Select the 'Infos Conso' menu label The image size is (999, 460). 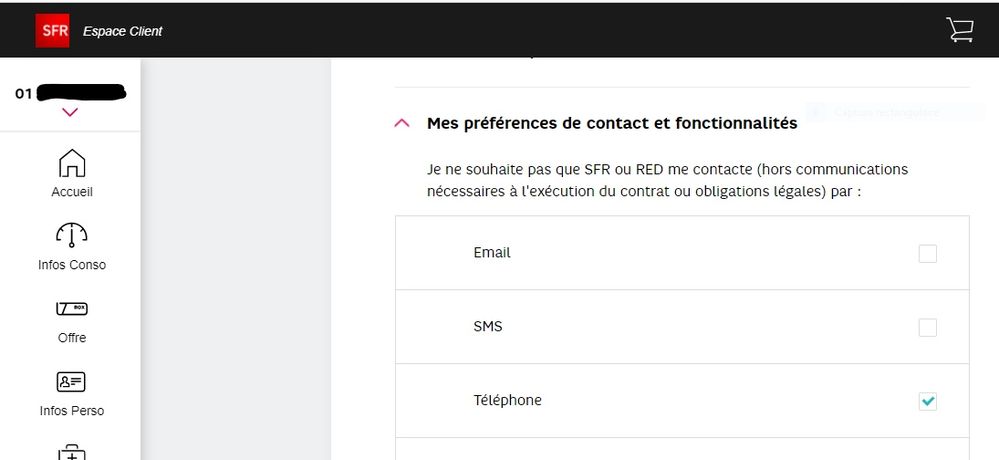[71, 265]
